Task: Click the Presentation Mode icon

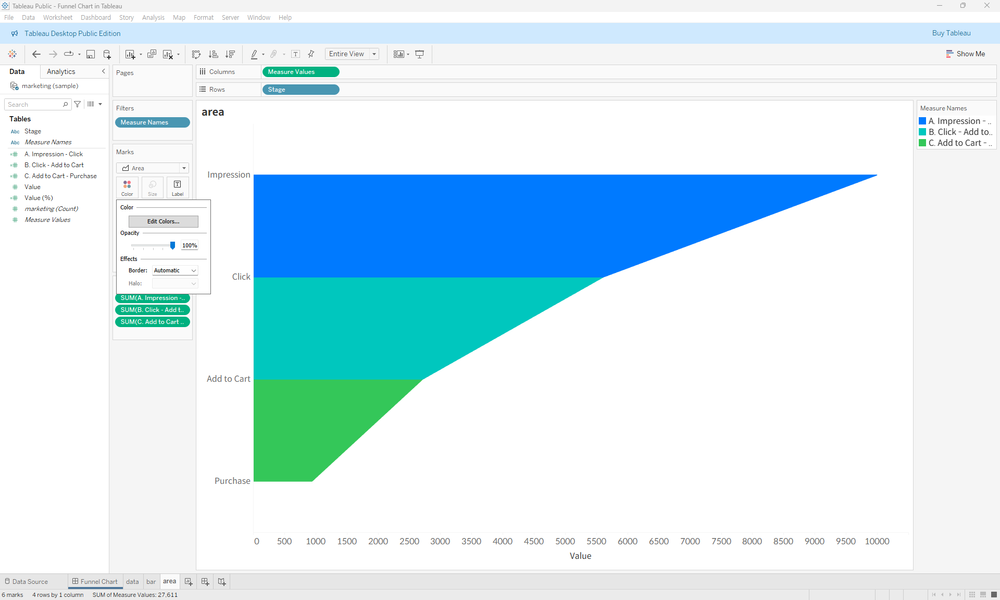Action: pos(420,53)
